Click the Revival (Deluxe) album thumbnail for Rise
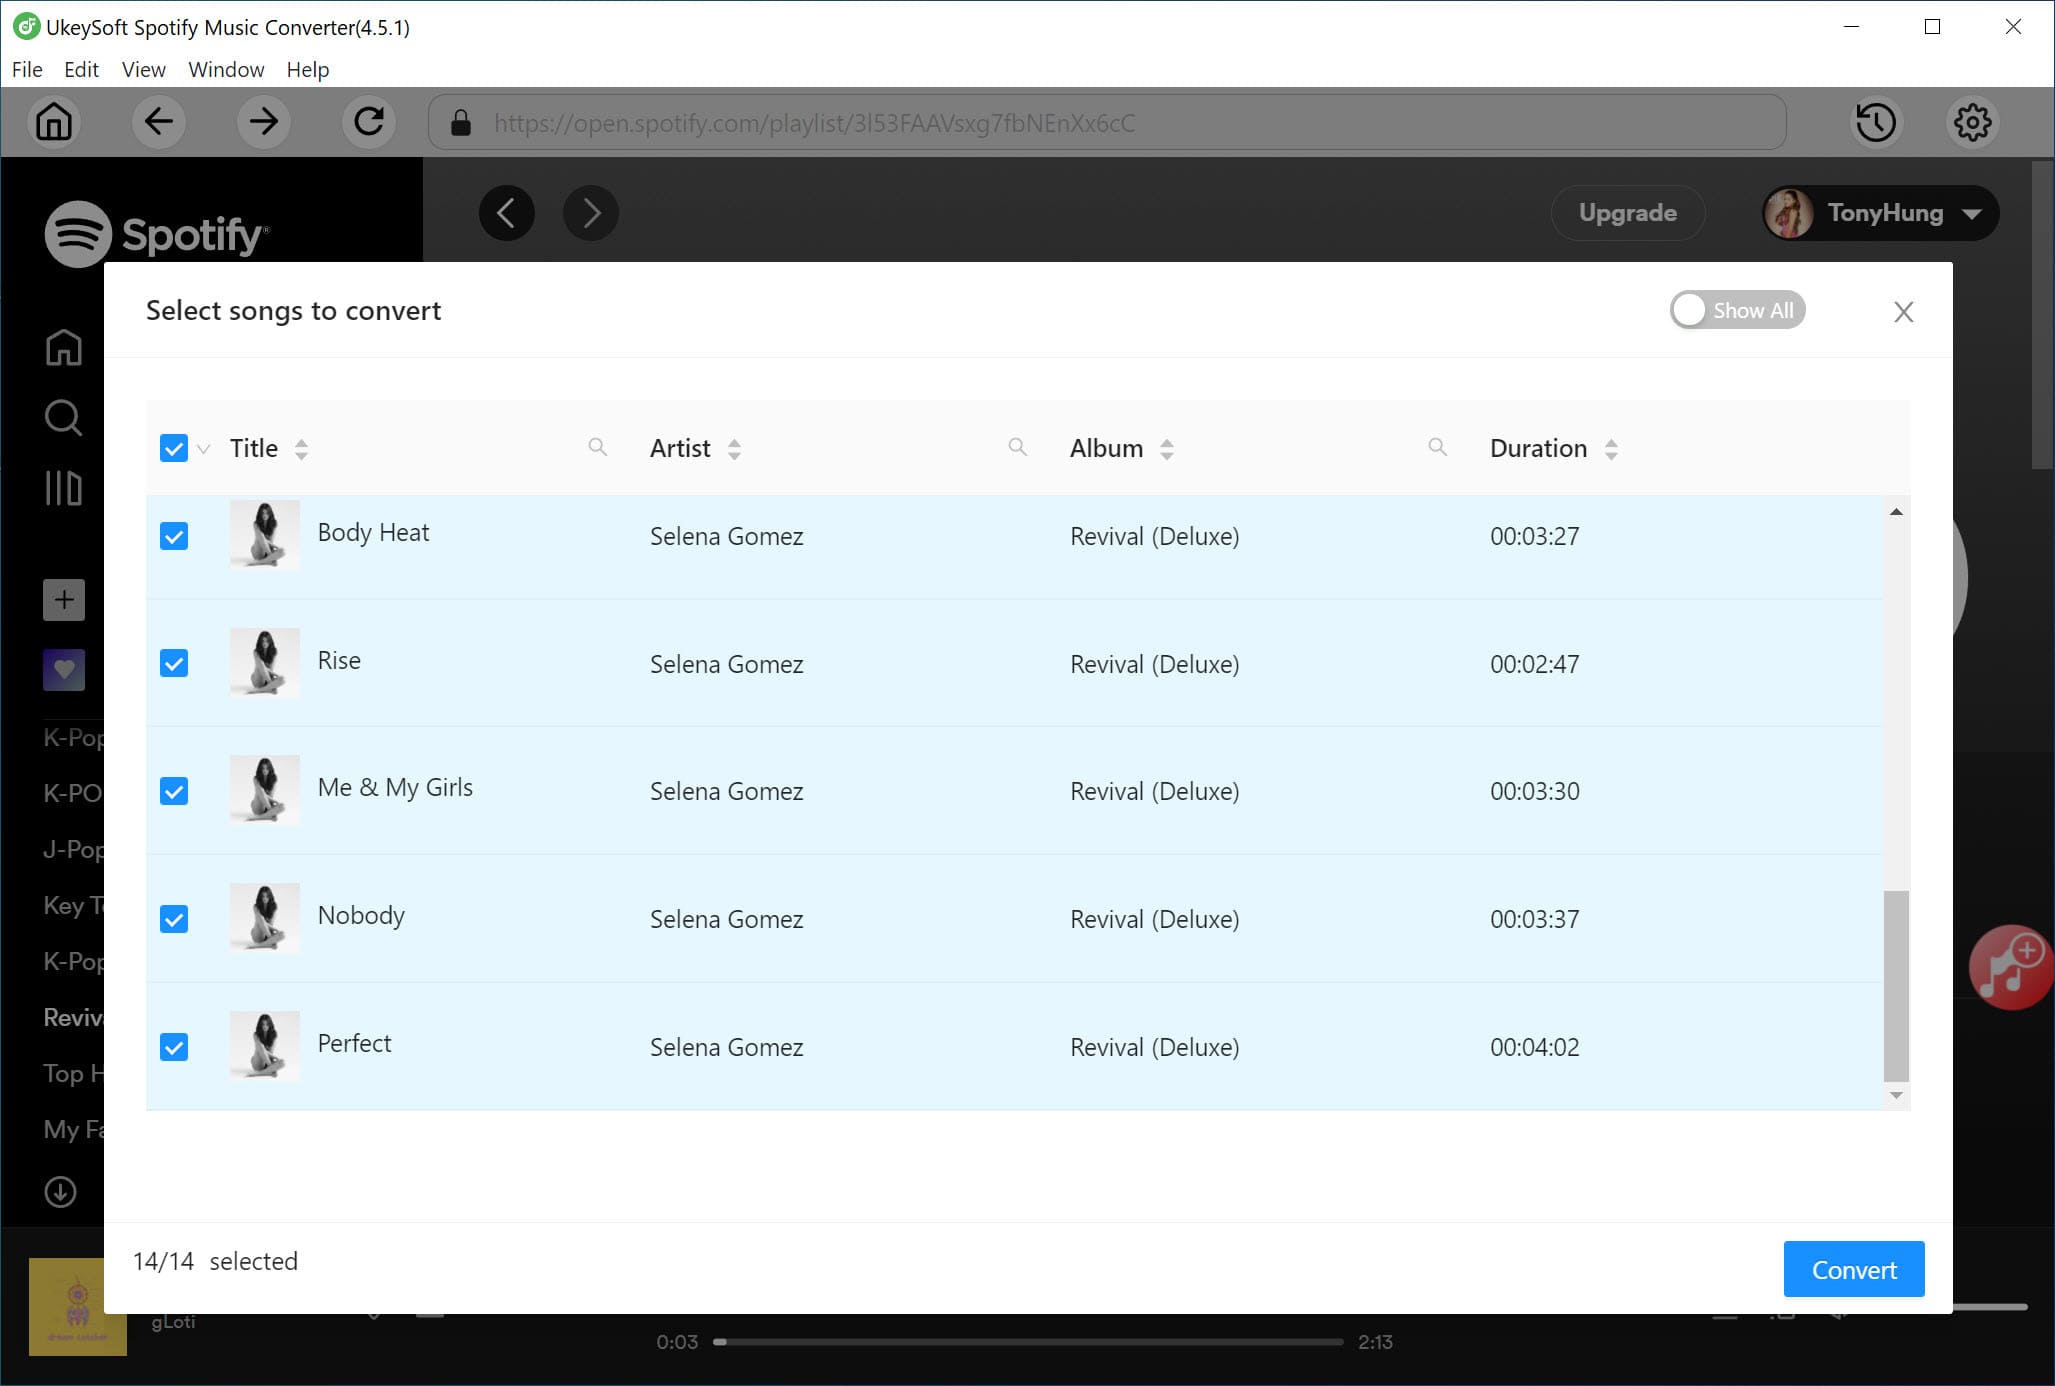Viewport: 2055px width, 1386px height. 264,662
